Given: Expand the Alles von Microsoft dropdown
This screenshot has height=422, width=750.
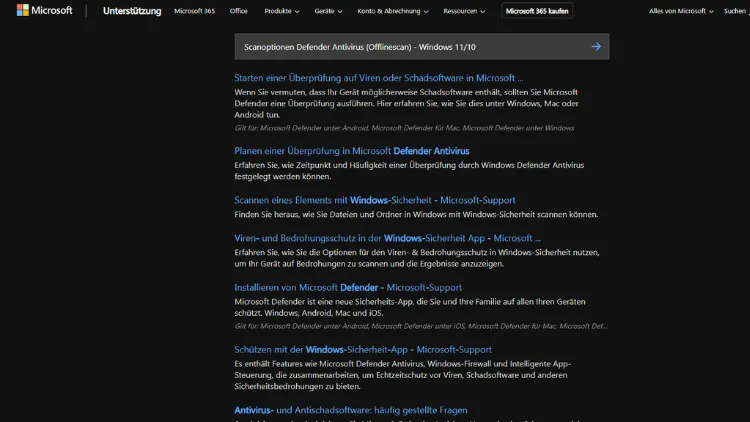Looking at the screenshot, I should (681, 11).
